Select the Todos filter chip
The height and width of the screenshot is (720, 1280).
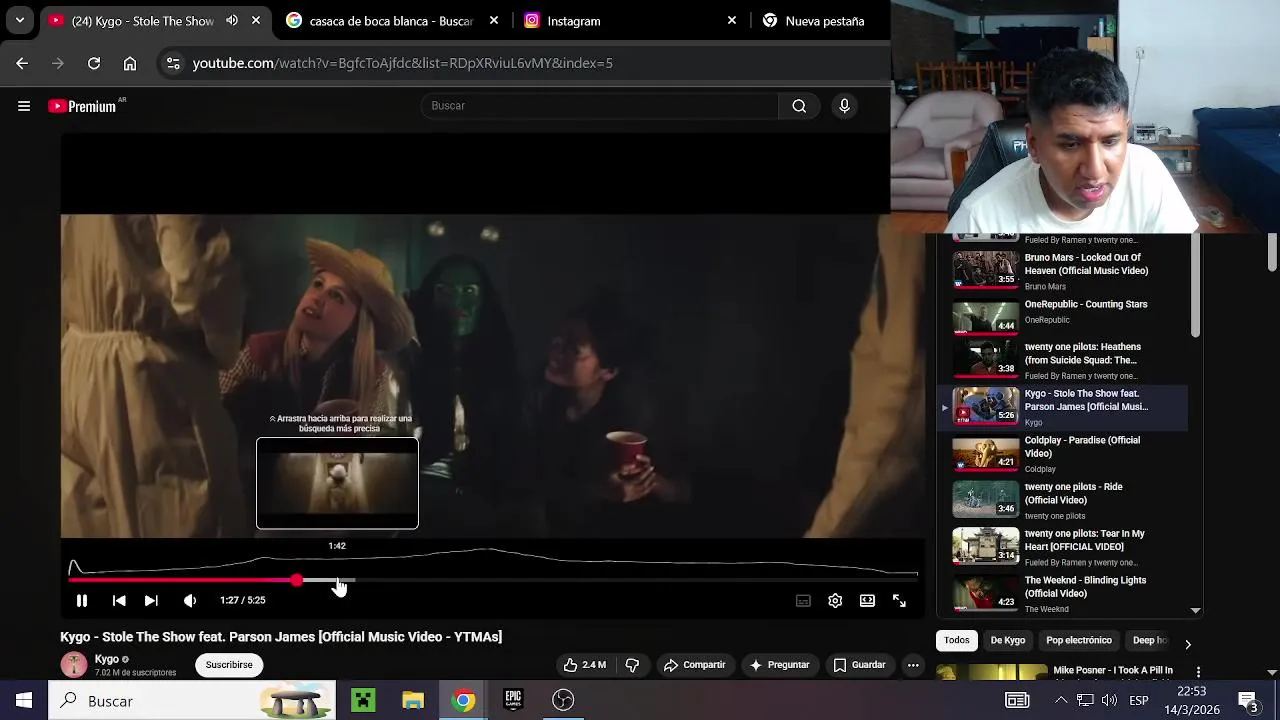tap(957, 640)
